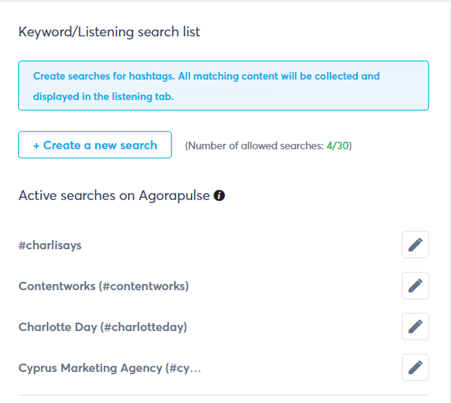
Task: Edit the Cyprus Marketing Agency search
Action: (x=415, y=367)
